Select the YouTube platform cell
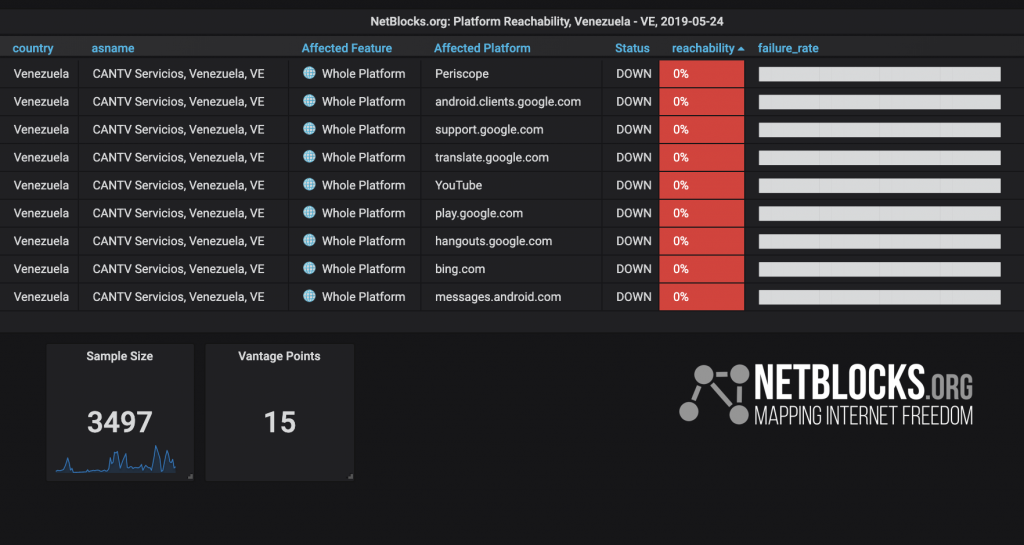 [x=458, y=185]
